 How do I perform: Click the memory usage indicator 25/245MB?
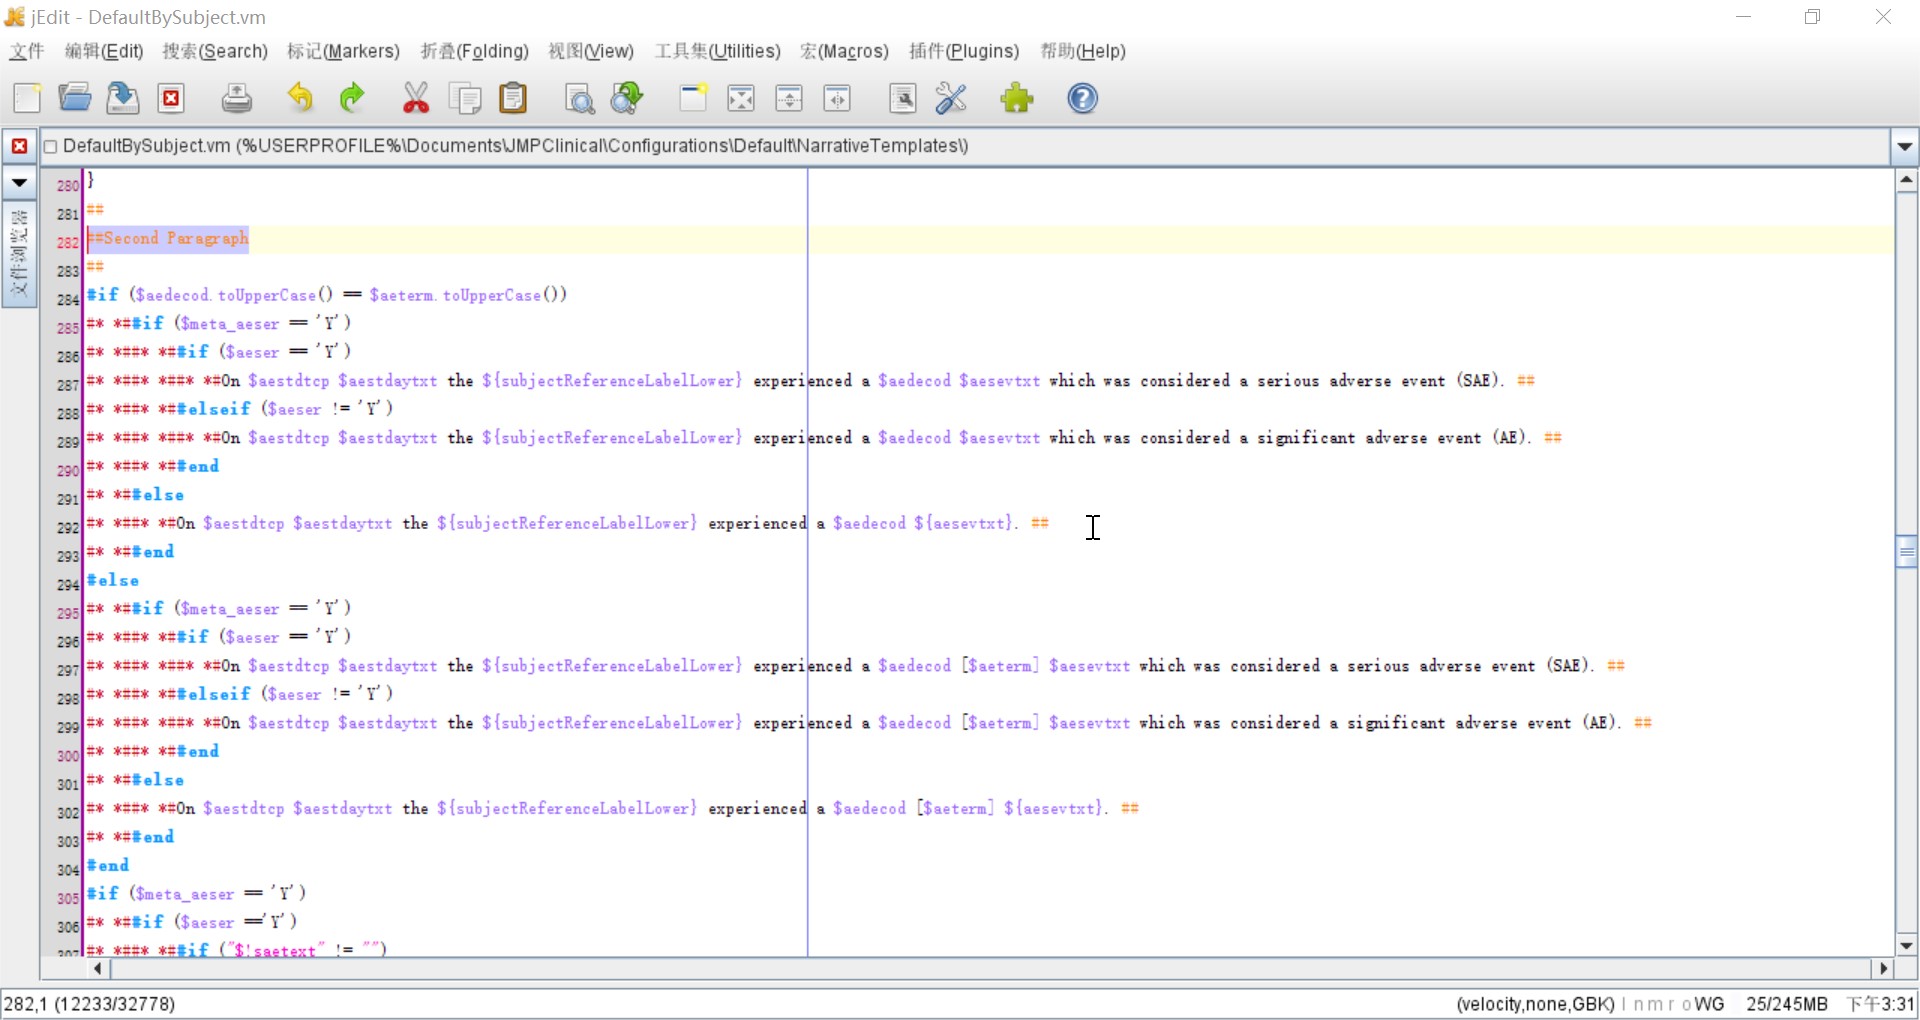(x=1786, y=1004)
